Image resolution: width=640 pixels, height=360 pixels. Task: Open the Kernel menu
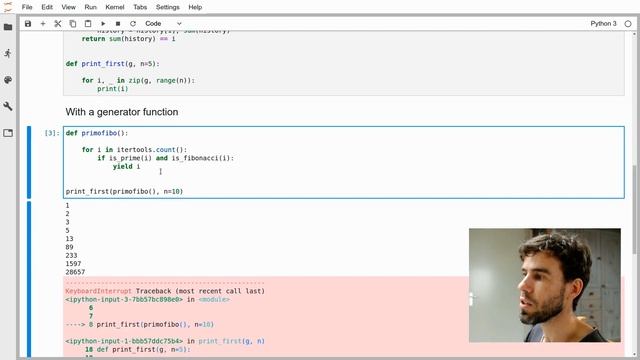(115, 7)
